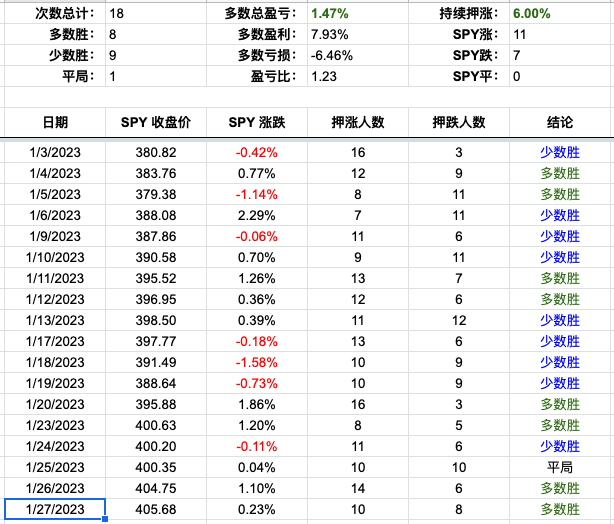
Task: Click closing price 383.76
Action: (x=156, y=173)
